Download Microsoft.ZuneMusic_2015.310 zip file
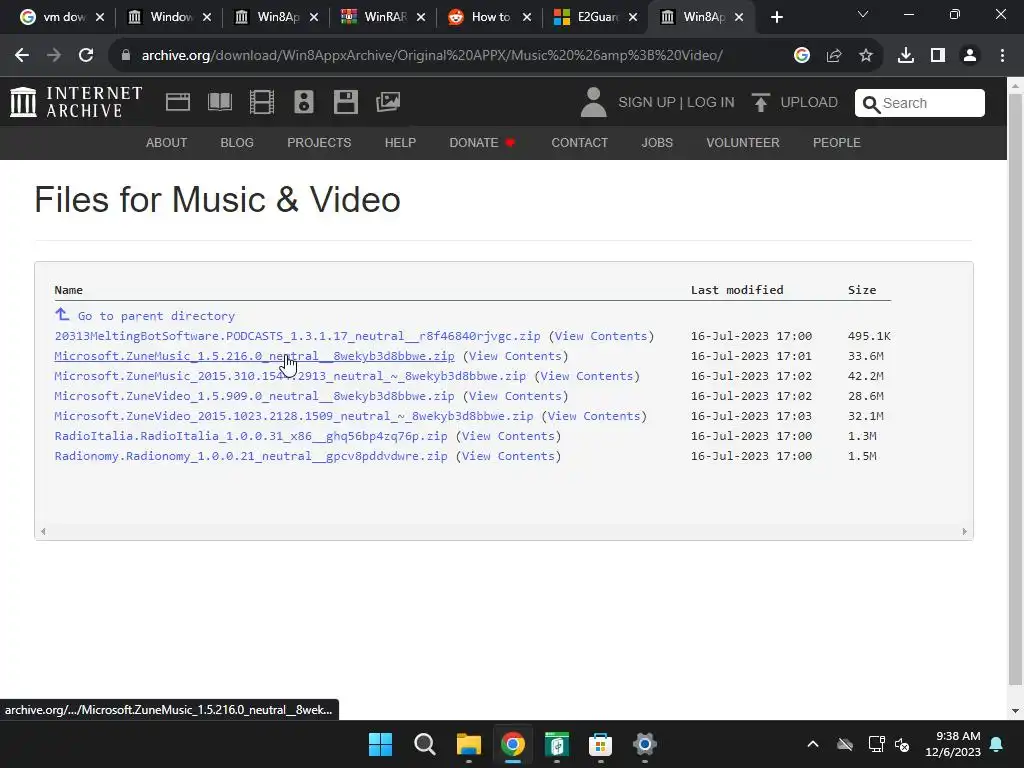The width and height of the screenshot is (1024, 768). pos(290,376)
